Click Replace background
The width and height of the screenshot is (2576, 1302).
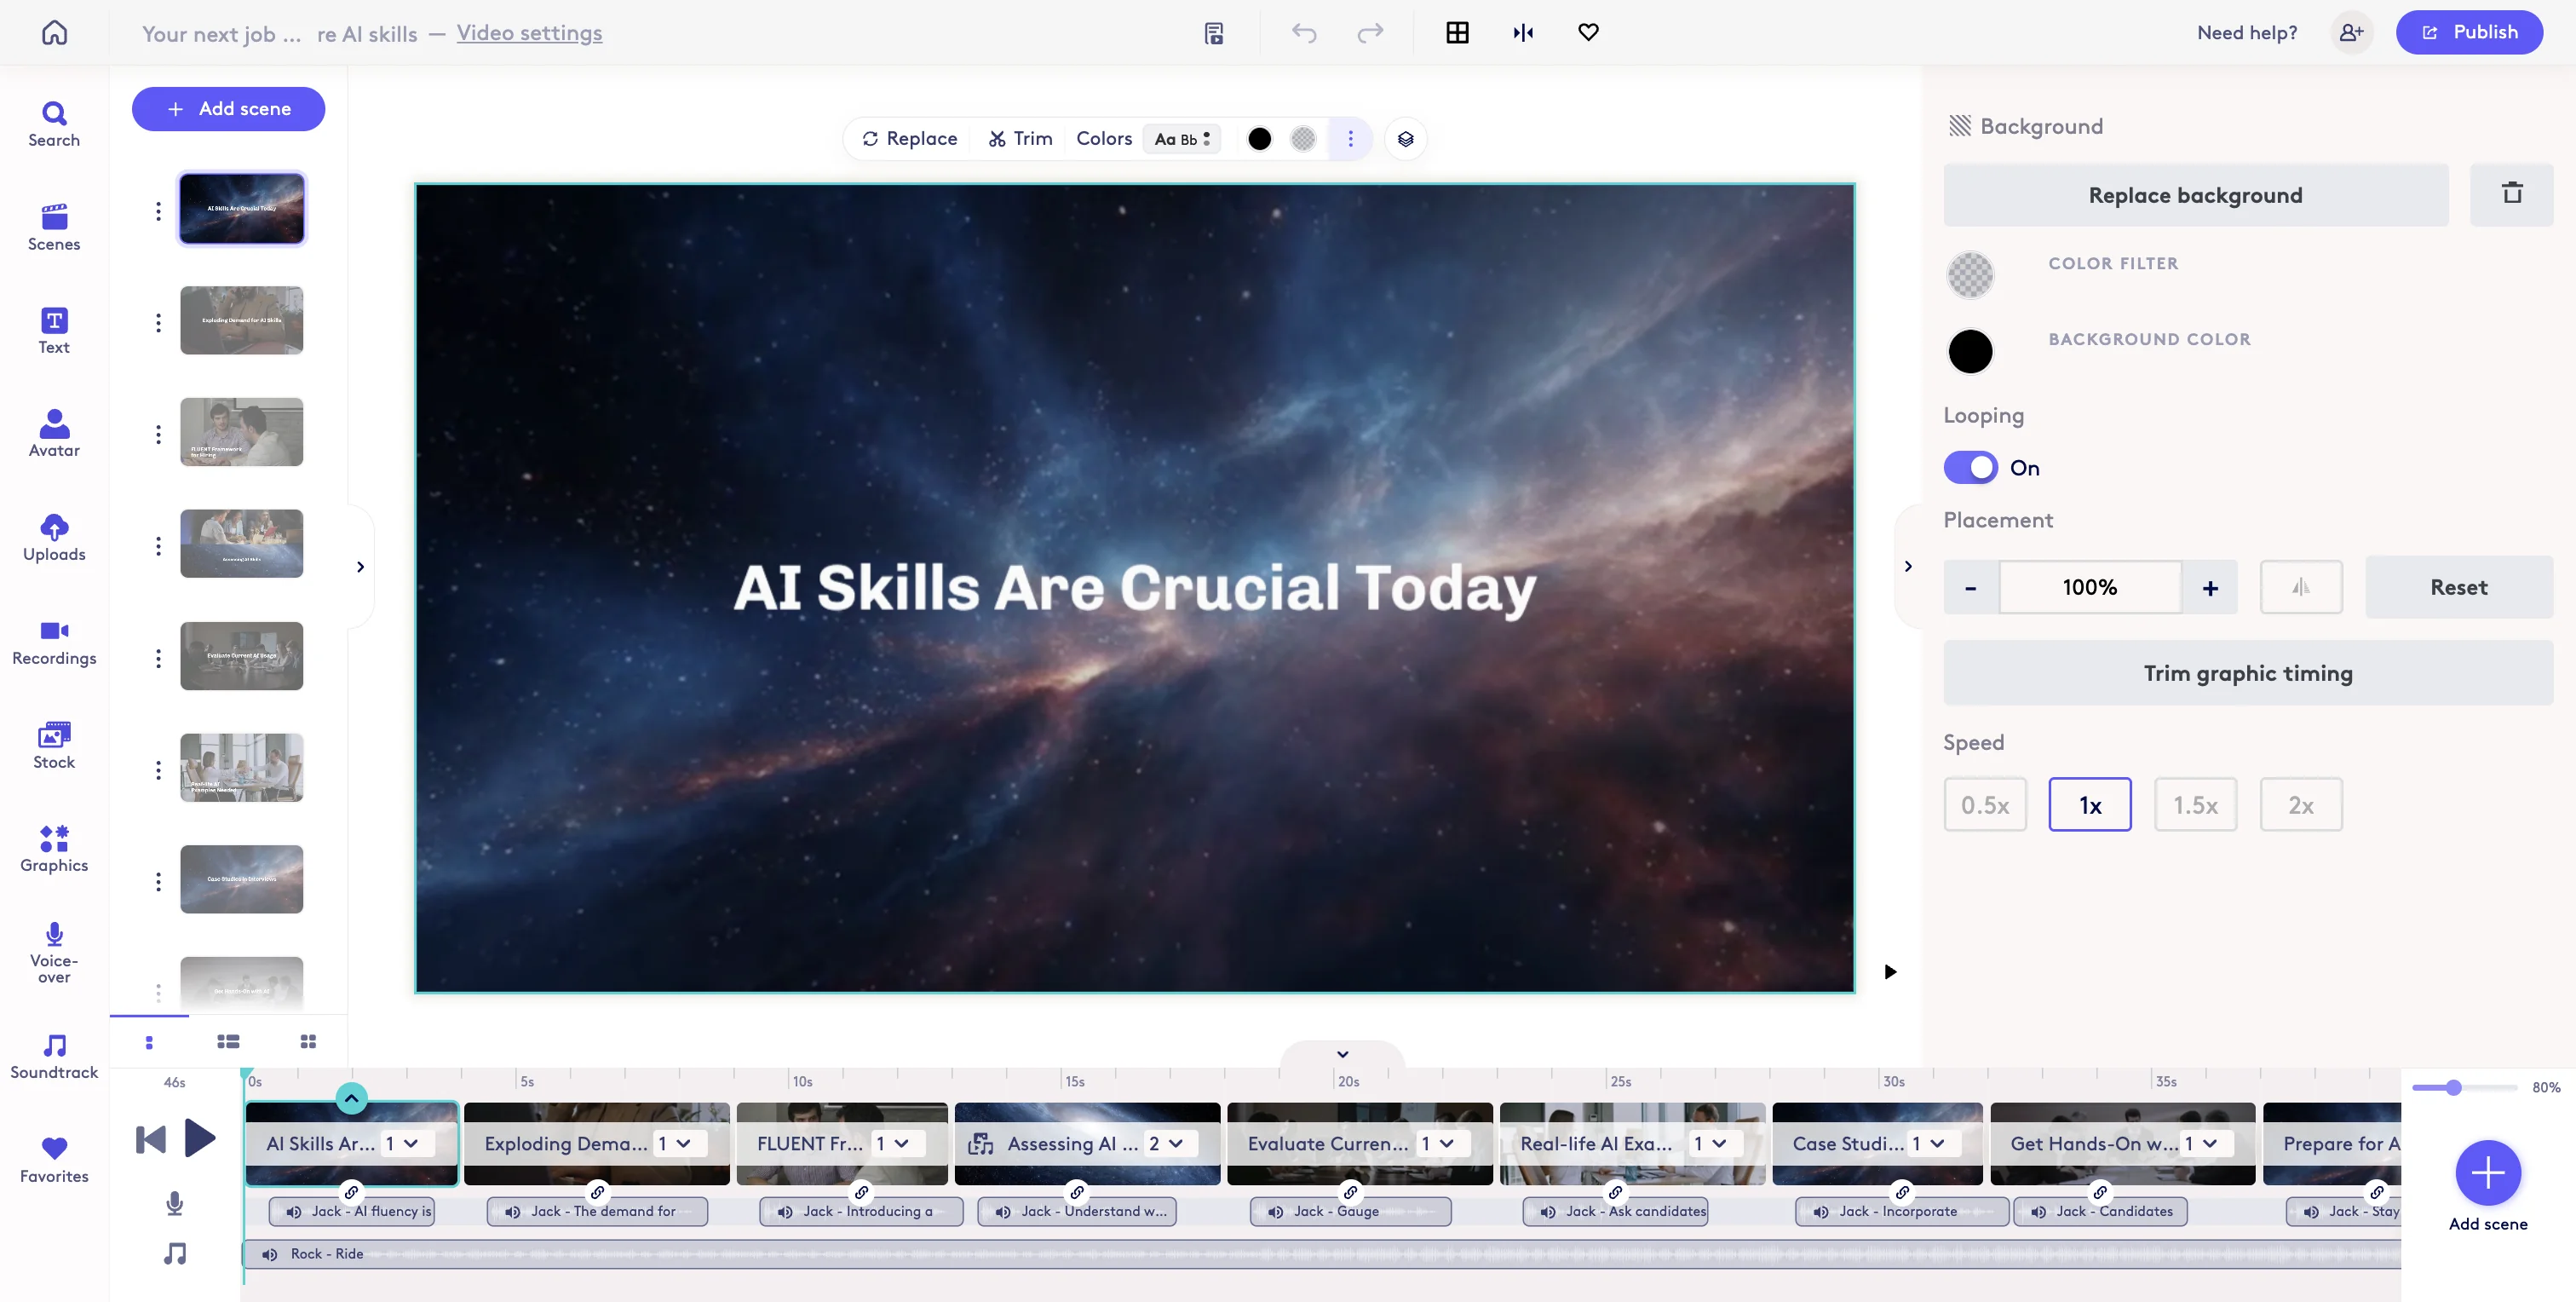click(2195, 195)
